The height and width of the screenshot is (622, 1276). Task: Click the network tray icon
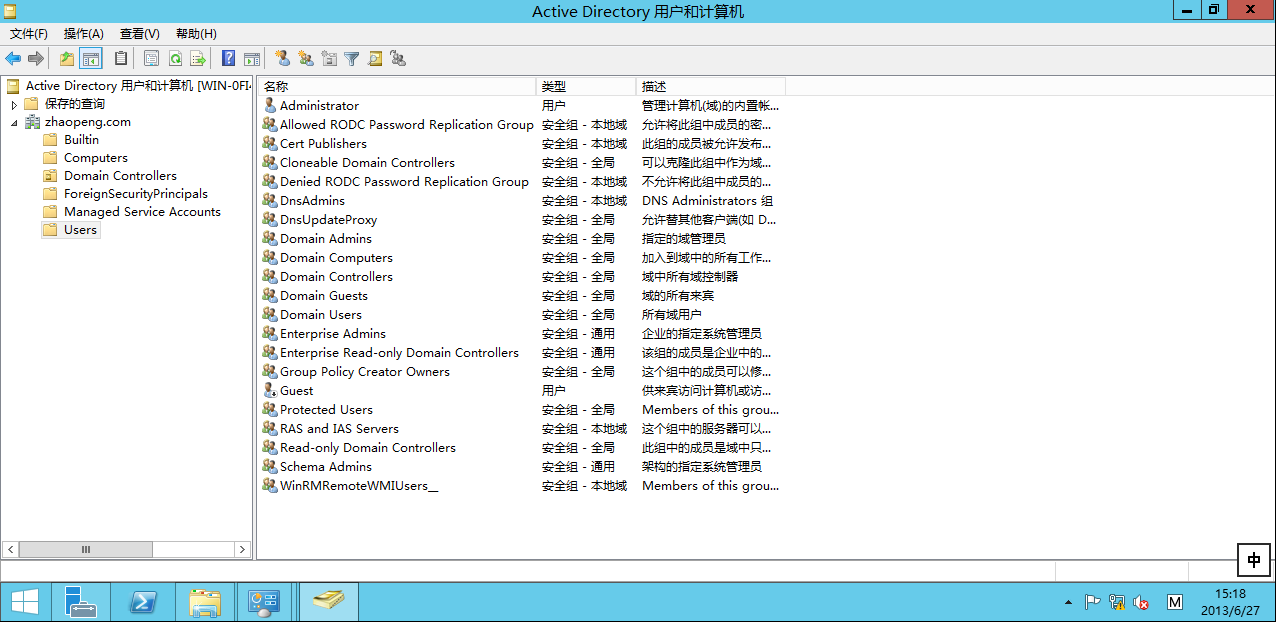1118,602
